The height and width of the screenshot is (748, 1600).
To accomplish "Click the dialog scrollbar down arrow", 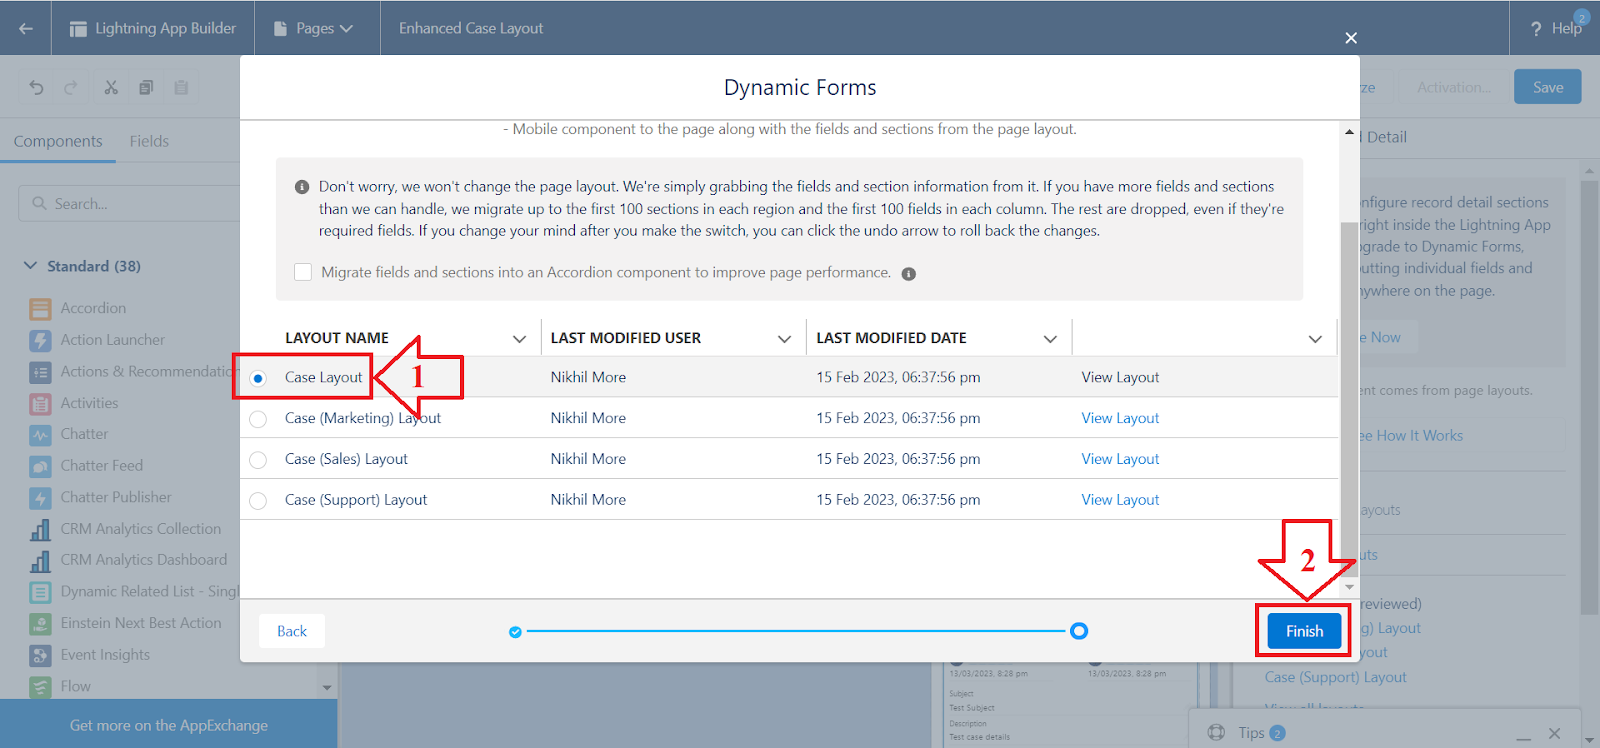I will [x=1349, y=588].
